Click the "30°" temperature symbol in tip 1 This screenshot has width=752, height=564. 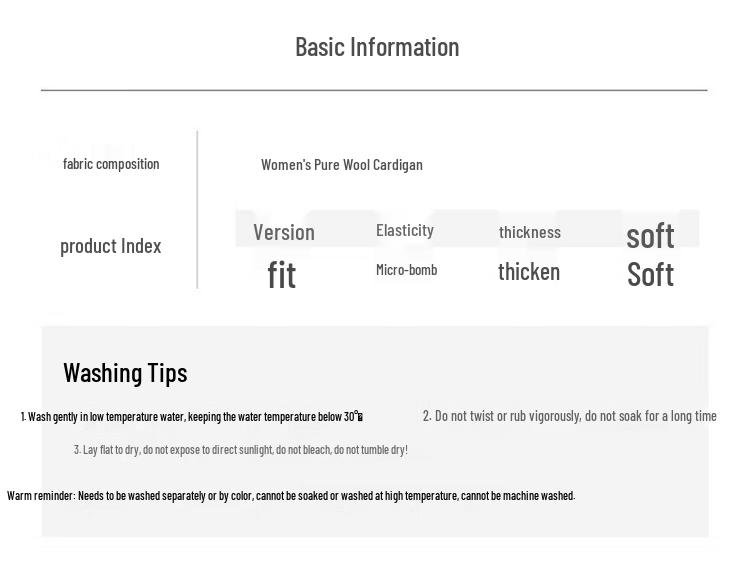354,417
